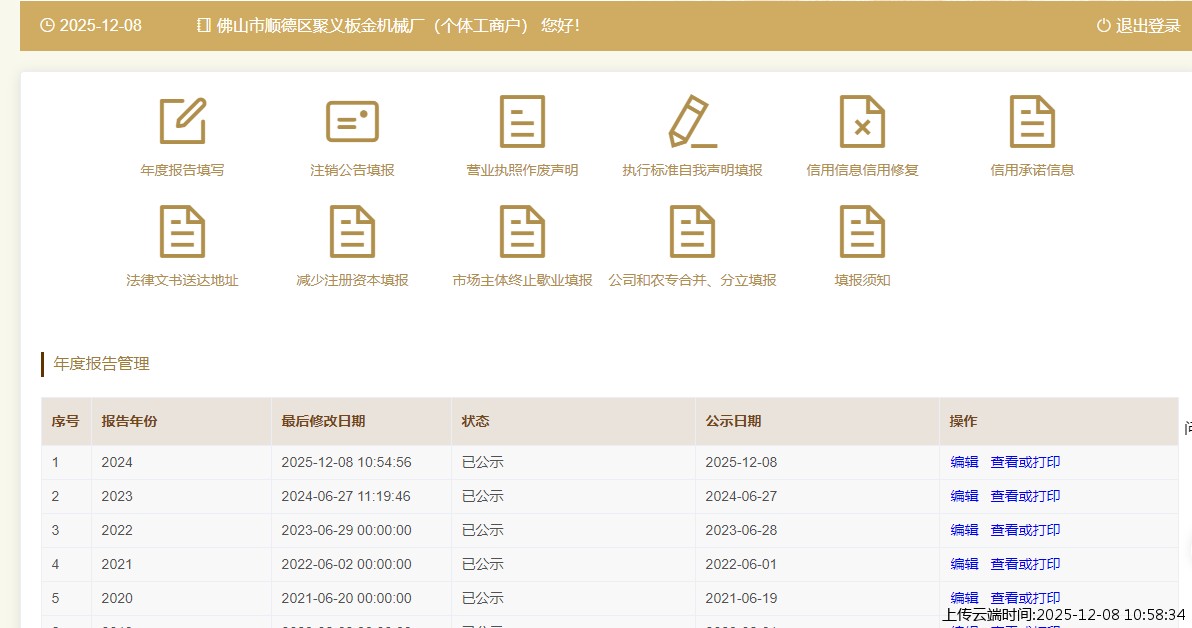Click the 减少注册资本填报 icon

[x=352, y=232]
